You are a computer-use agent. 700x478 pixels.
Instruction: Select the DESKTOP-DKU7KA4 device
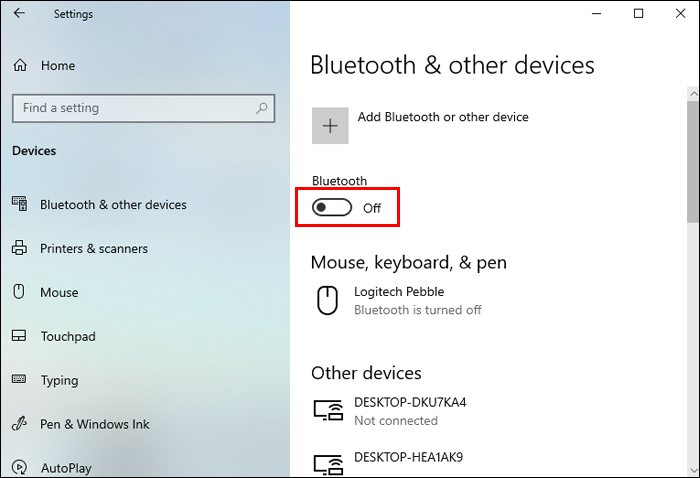(x=410, y=402)
